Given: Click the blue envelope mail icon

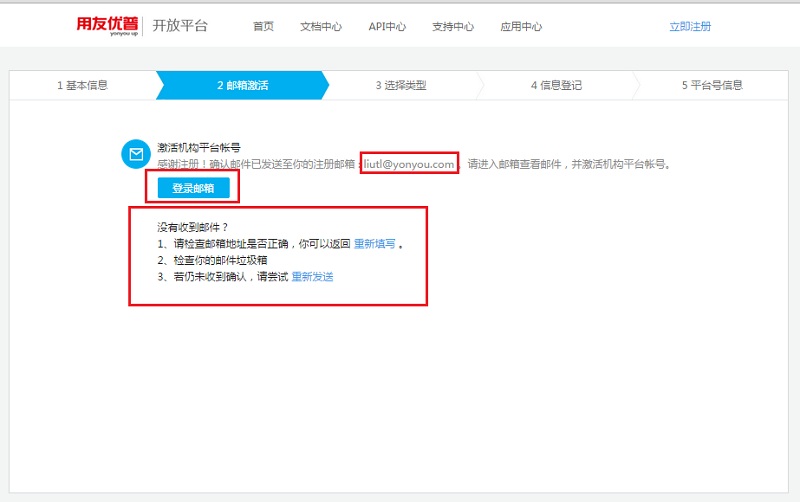Looking at the screenshot, I should point(136,154).
